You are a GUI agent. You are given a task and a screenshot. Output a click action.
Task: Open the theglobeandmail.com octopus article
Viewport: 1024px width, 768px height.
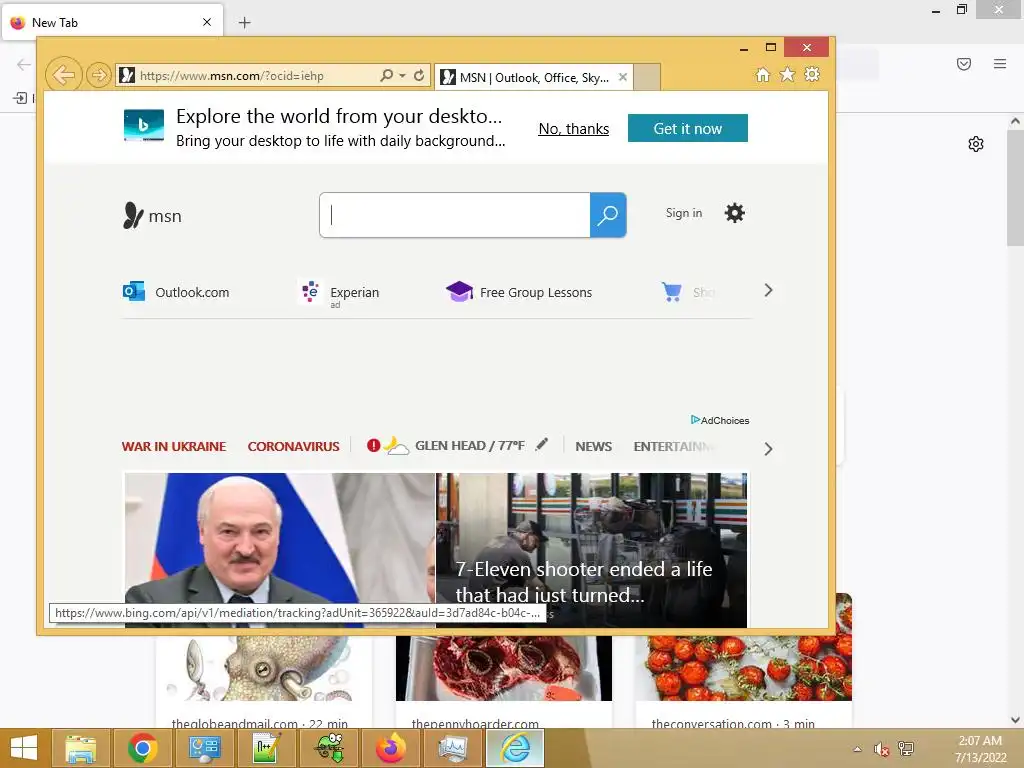(x=264, y=682)
